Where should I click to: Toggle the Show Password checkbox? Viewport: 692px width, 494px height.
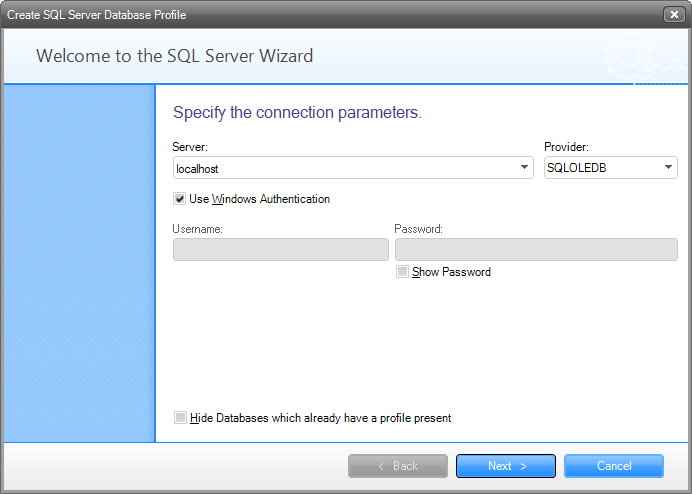[x=402, y=272]
